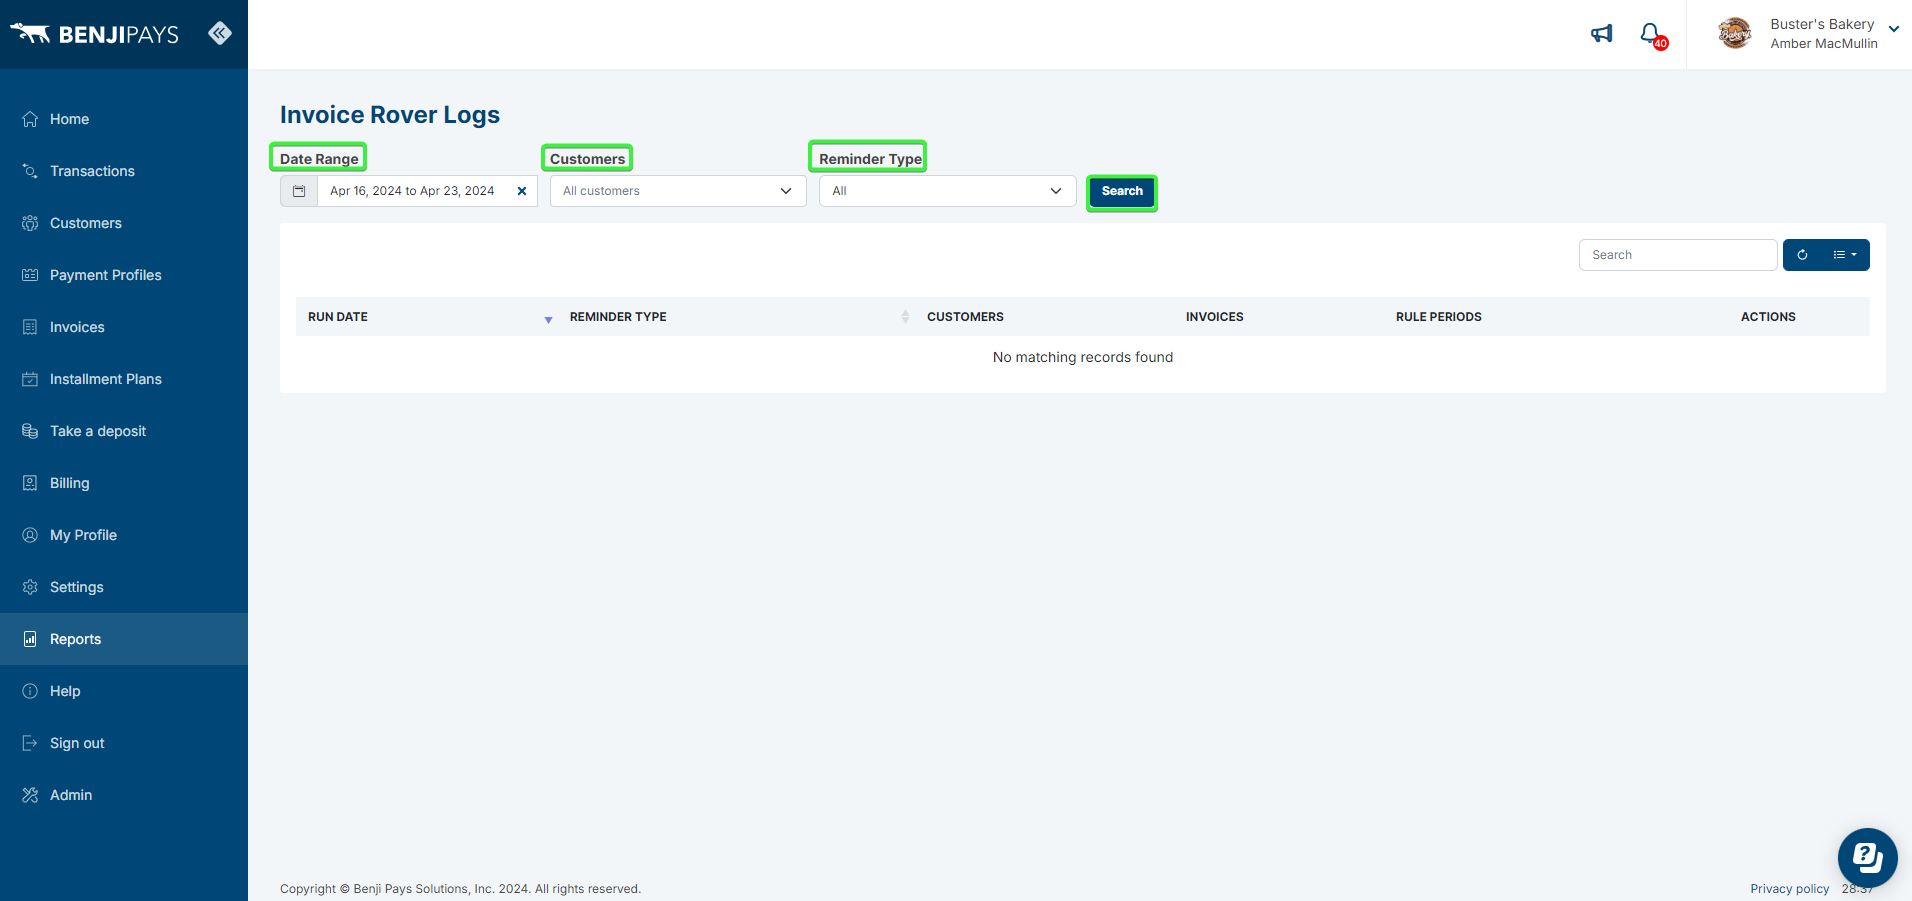This screenshot has width=1912, height=901.
Task: Click the Reminder Type filter label
Action: click(x=869, y=158)
